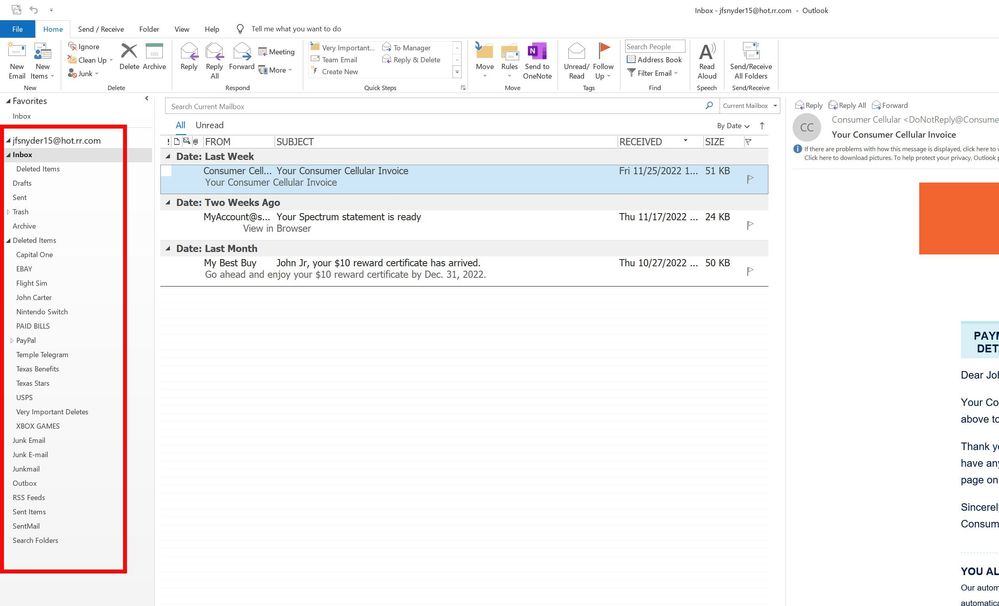Click Reply All in the ribbon
This screenshot has height=606, width=999.
(x=214, y=61)
